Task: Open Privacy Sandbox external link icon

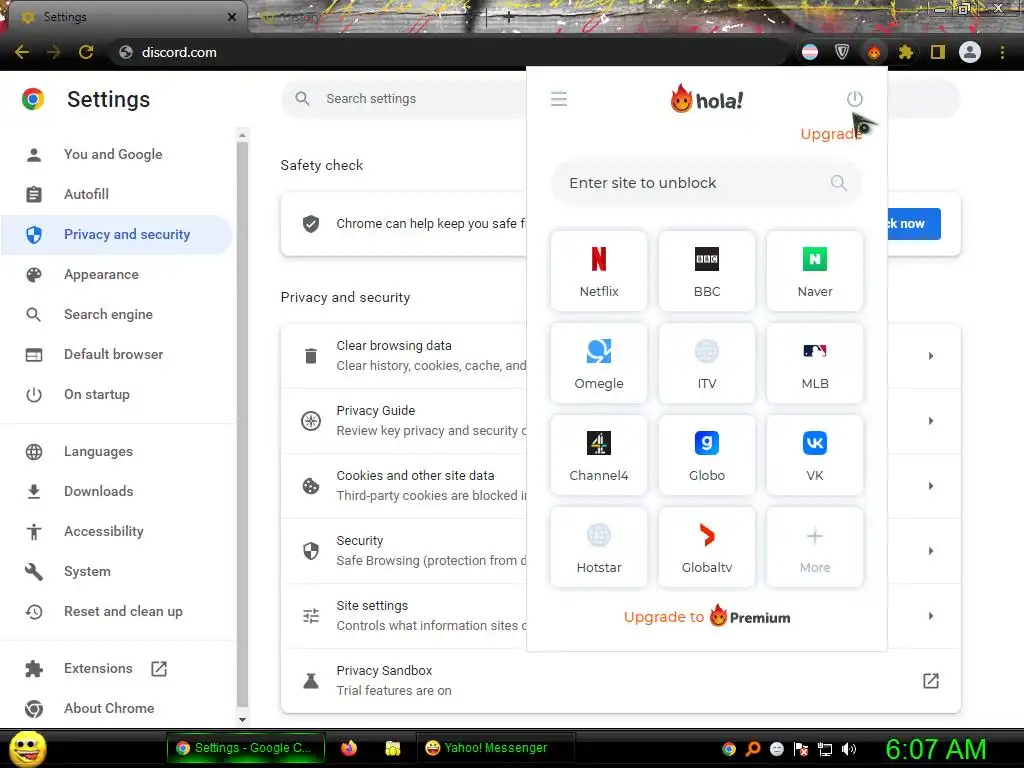Action: click(931, 680)
